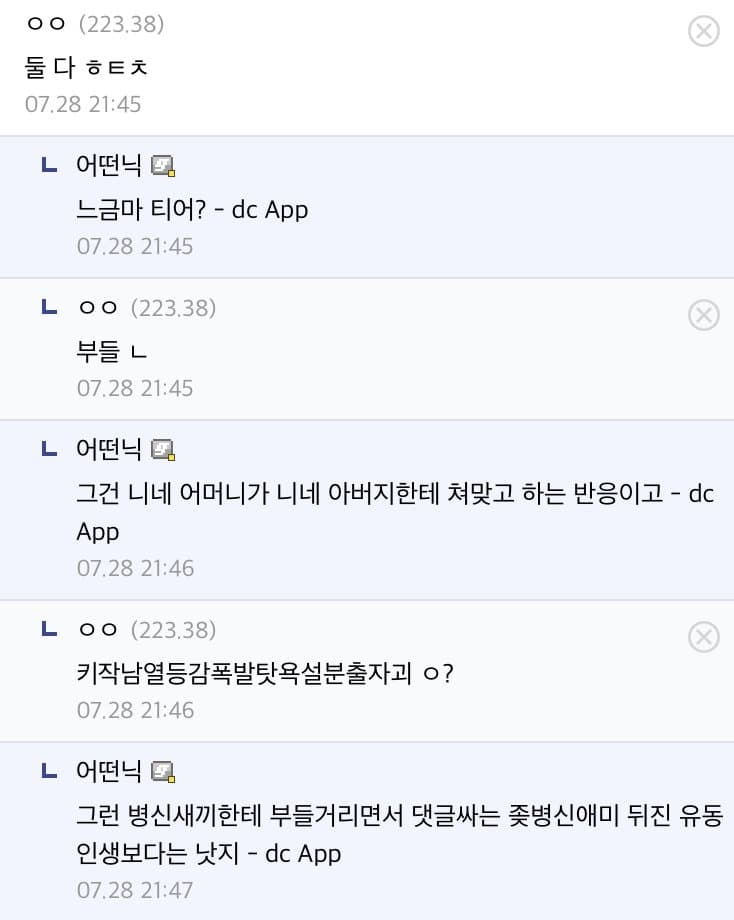Select the reply arrow before the "부들 ㄴ" reply
The width and height of the screenshot is (734, 920).
(x=49, y=306)
